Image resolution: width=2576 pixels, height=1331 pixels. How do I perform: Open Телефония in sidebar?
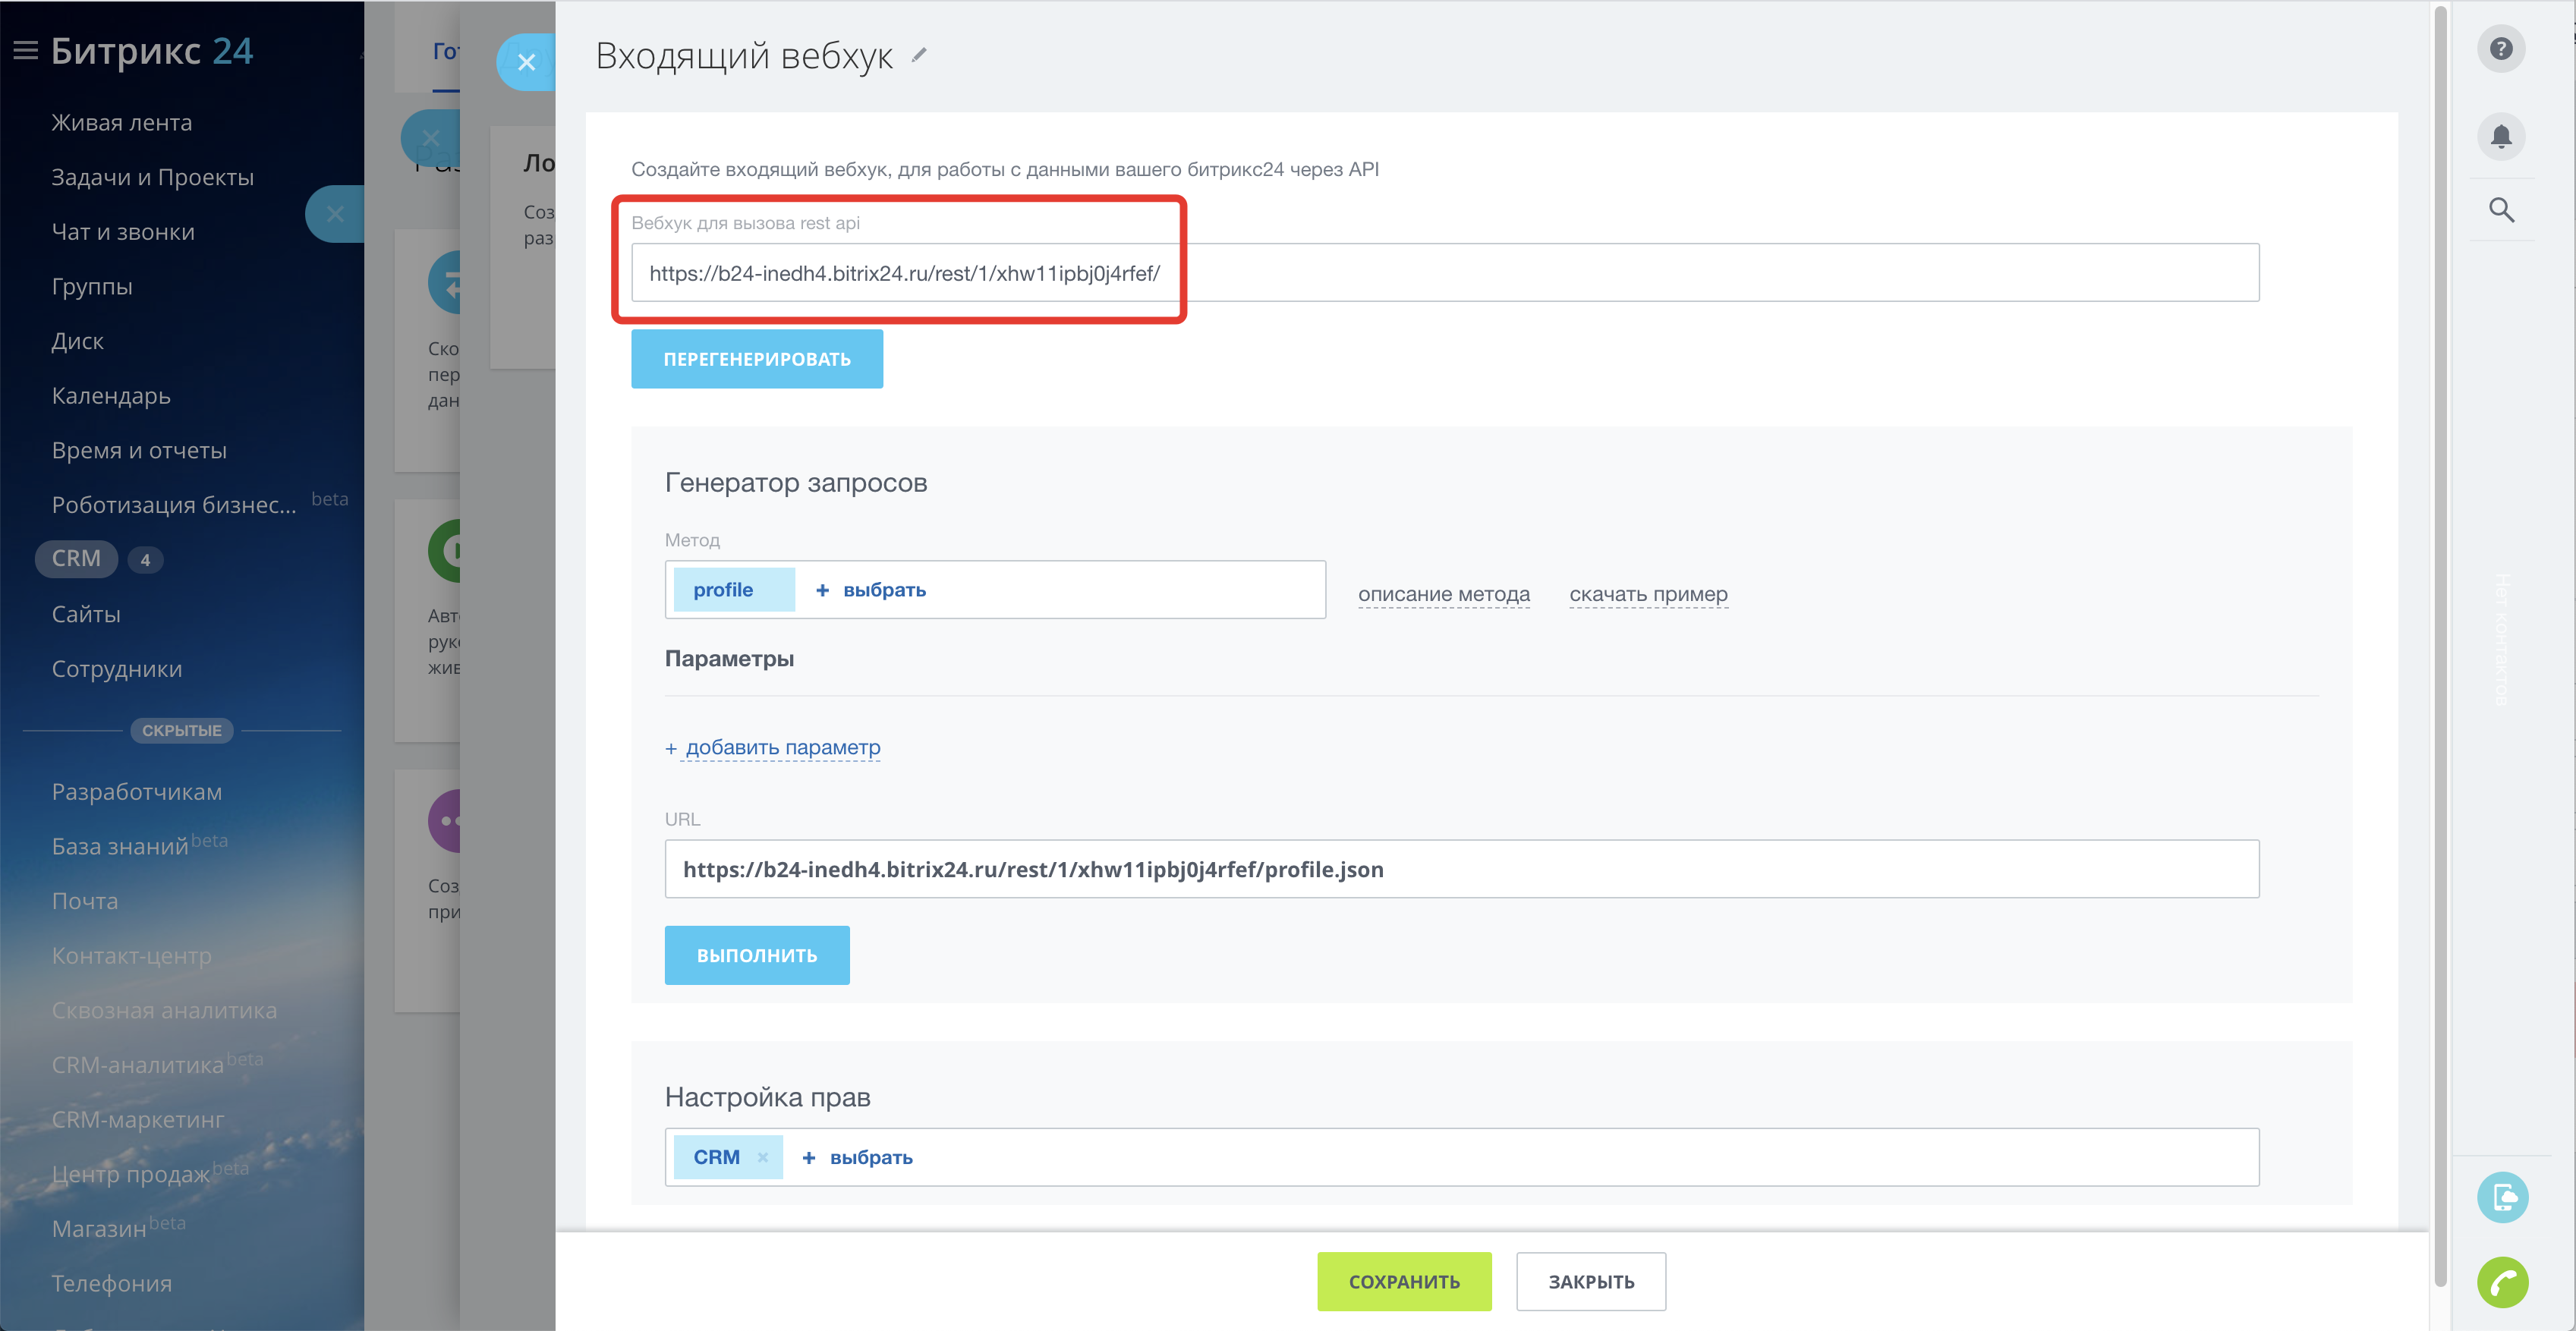click(112, 1283)
